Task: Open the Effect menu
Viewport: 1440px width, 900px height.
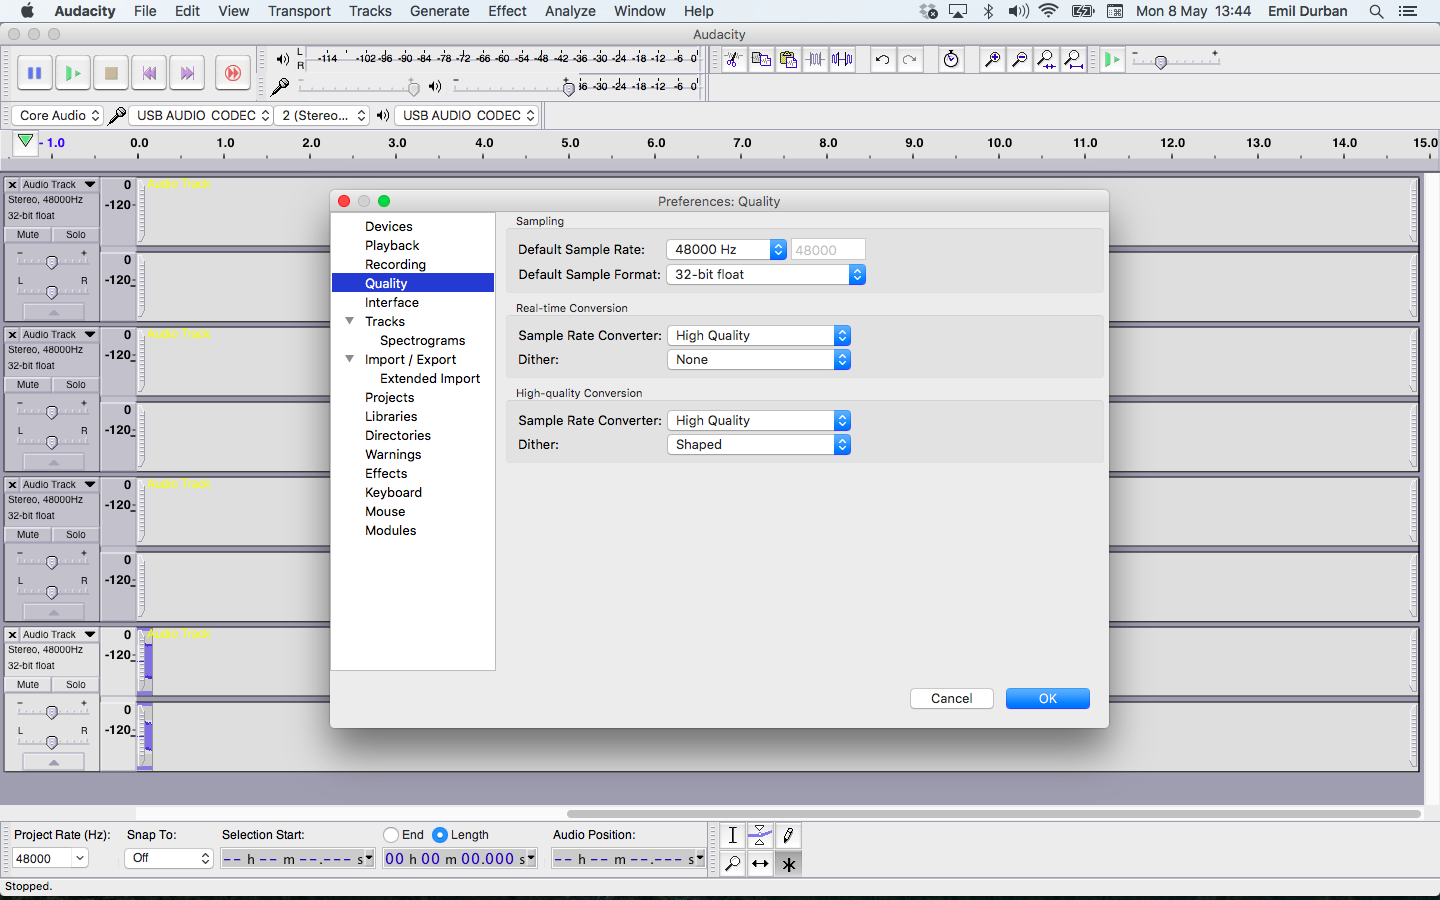Action: click(507, 11)
